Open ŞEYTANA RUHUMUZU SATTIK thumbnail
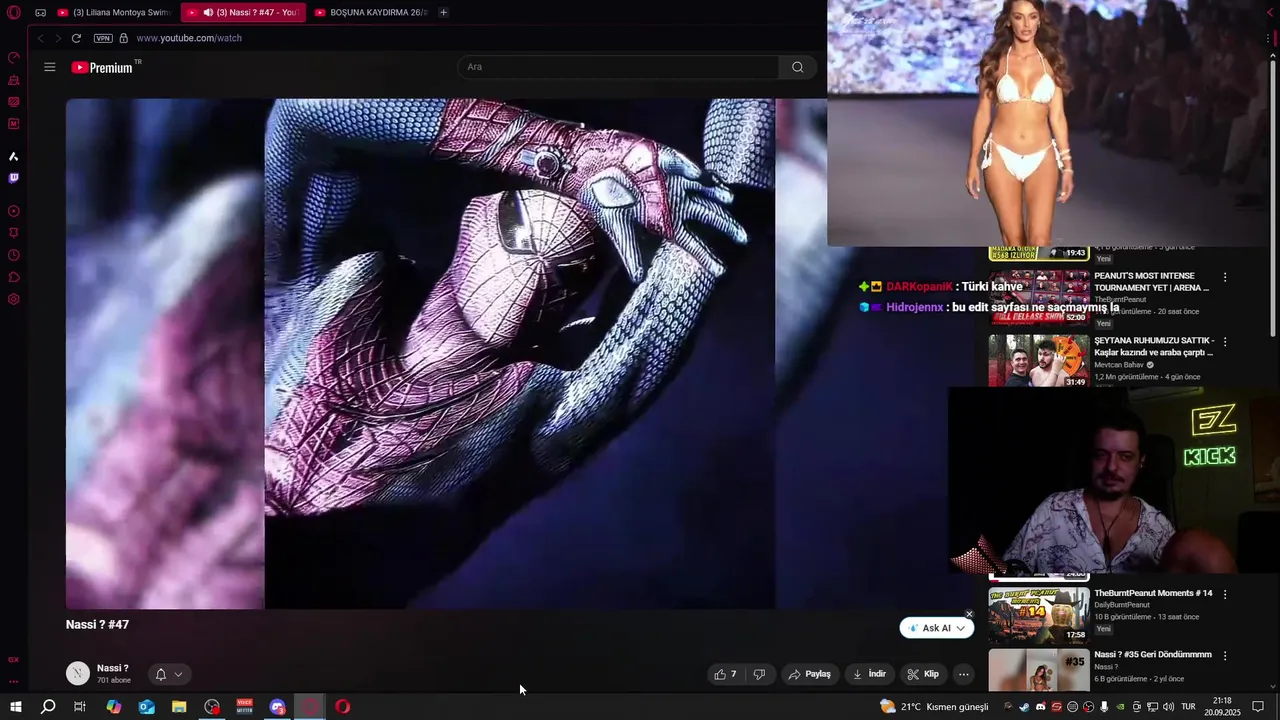This screenshot has height=720, width=1280. (1039, 361)
